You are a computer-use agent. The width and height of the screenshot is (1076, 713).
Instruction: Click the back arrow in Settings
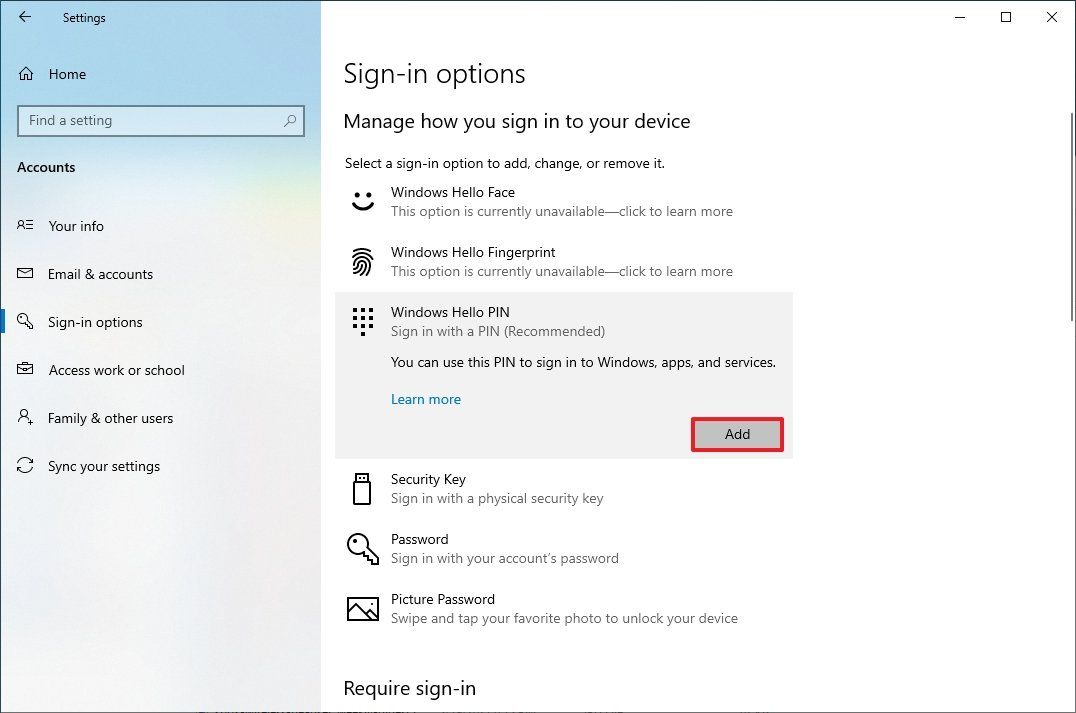(x=24, y=17)
